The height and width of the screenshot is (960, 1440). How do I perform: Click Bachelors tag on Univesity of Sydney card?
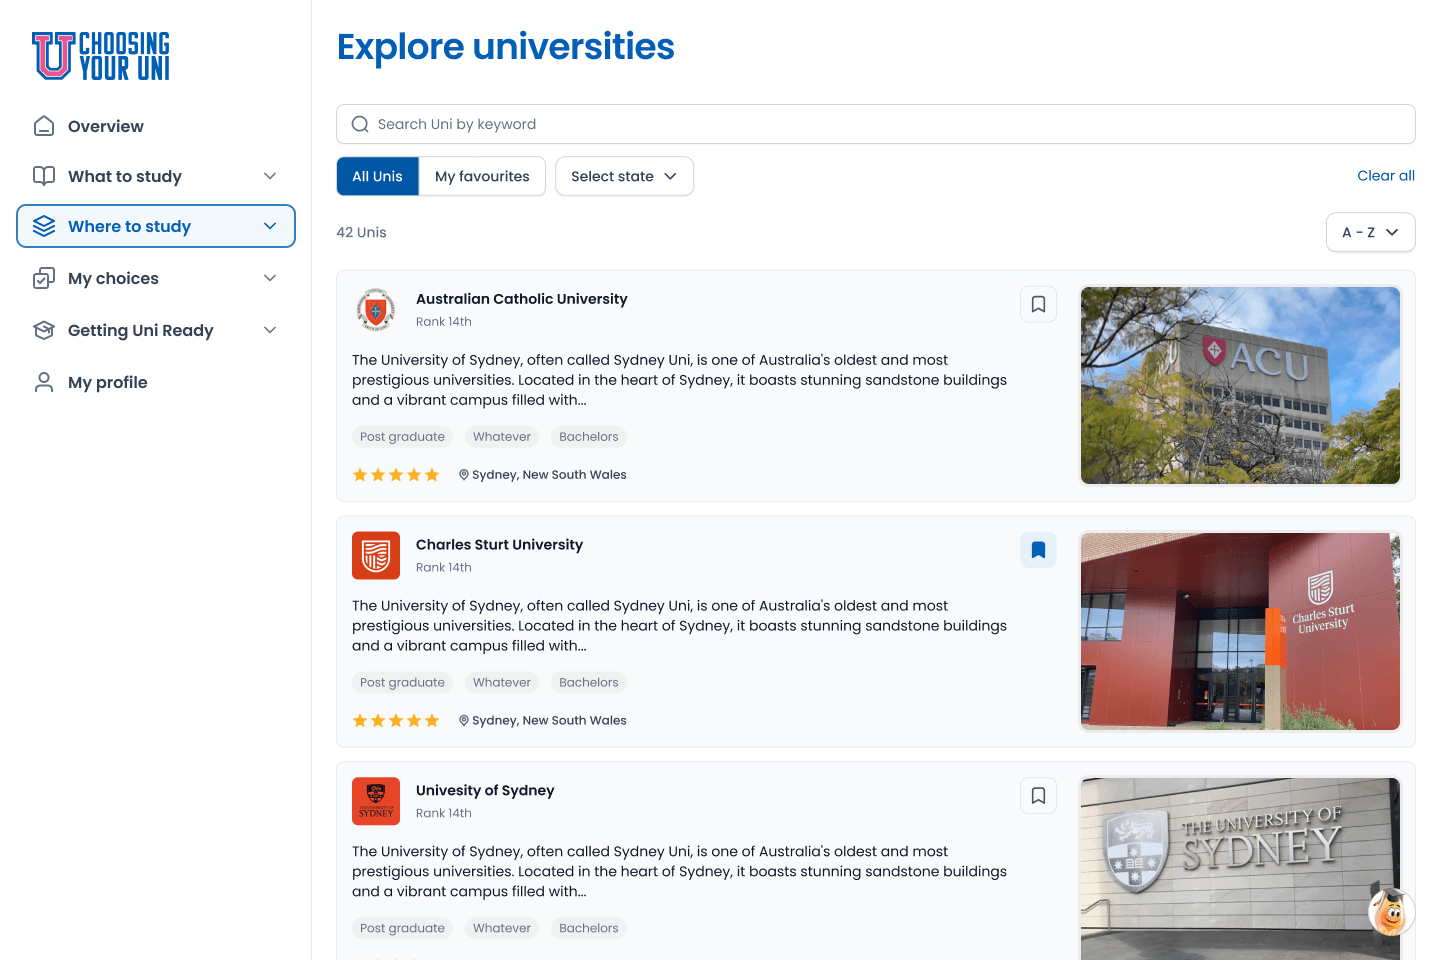[x=588, y=929]
